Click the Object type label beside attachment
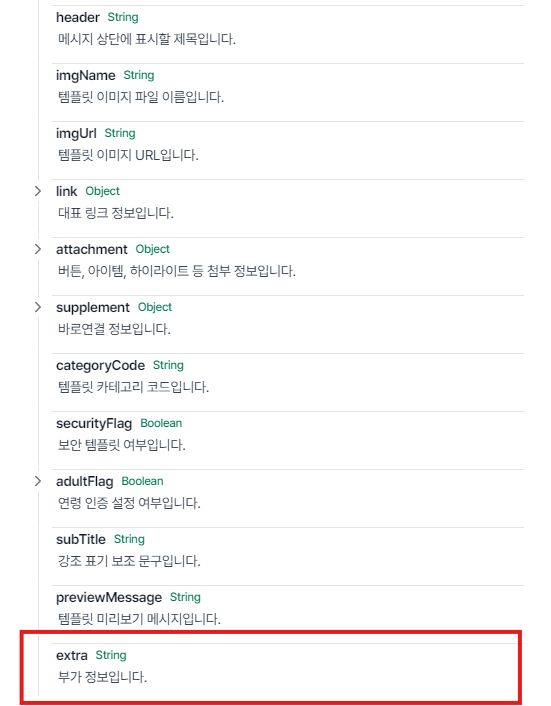The width and height of the screenshot is (551, 706). (x=153, y=249)
